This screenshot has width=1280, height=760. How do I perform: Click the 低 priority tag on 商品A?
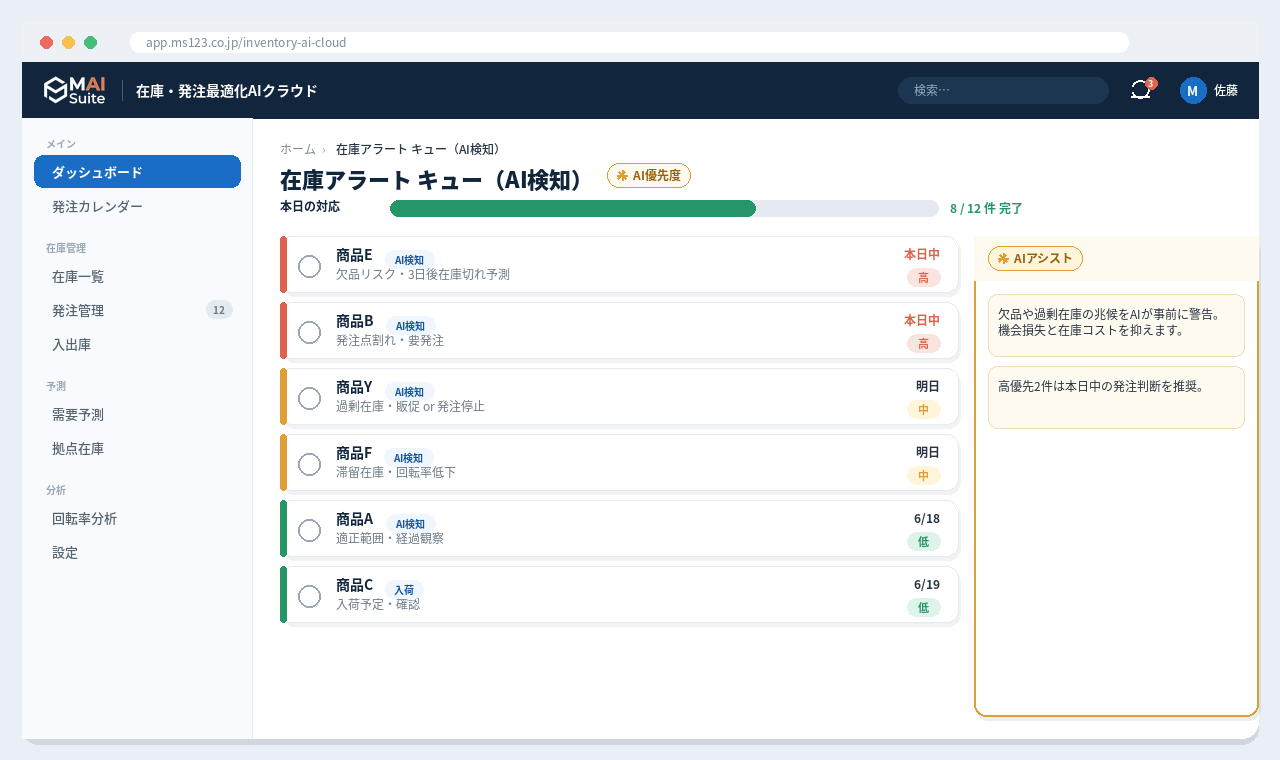tap(923, 541)
